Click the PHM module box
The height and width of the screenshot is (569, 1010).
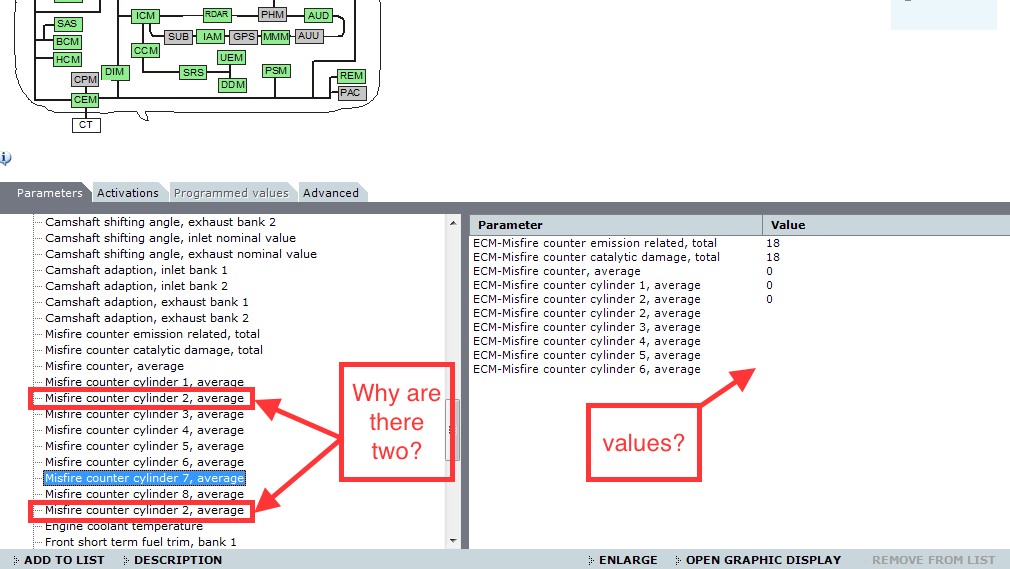click(272, 15)
